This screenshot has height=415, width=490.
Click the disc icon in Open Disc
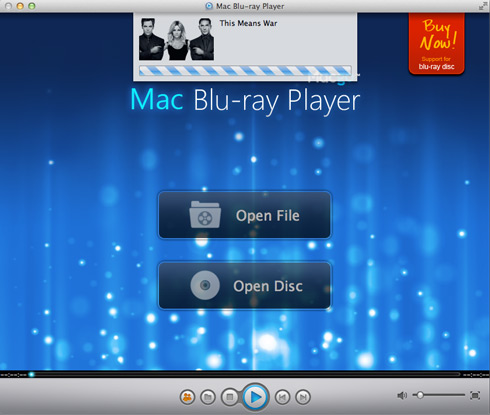205,285
